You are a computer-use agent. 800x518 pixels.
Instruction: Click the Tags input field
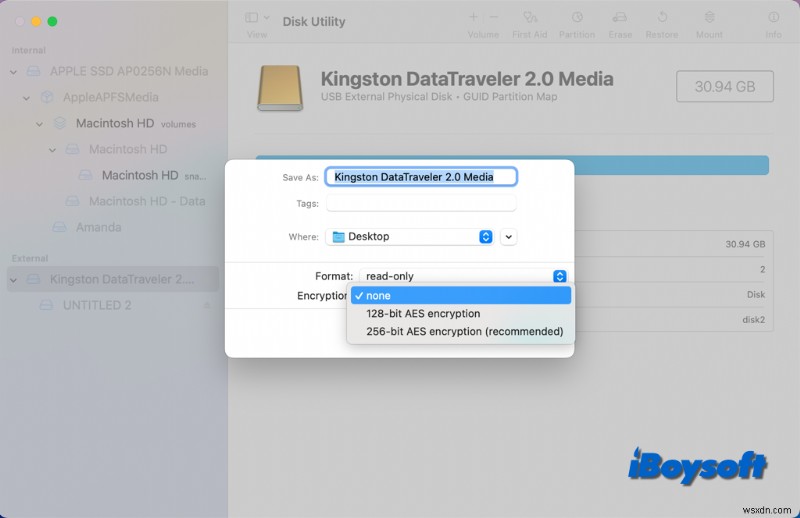(x=421, y=203)
